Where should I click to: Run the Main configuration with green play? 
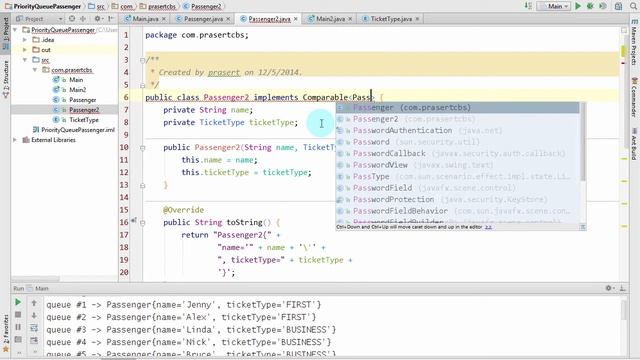(578, 6)
